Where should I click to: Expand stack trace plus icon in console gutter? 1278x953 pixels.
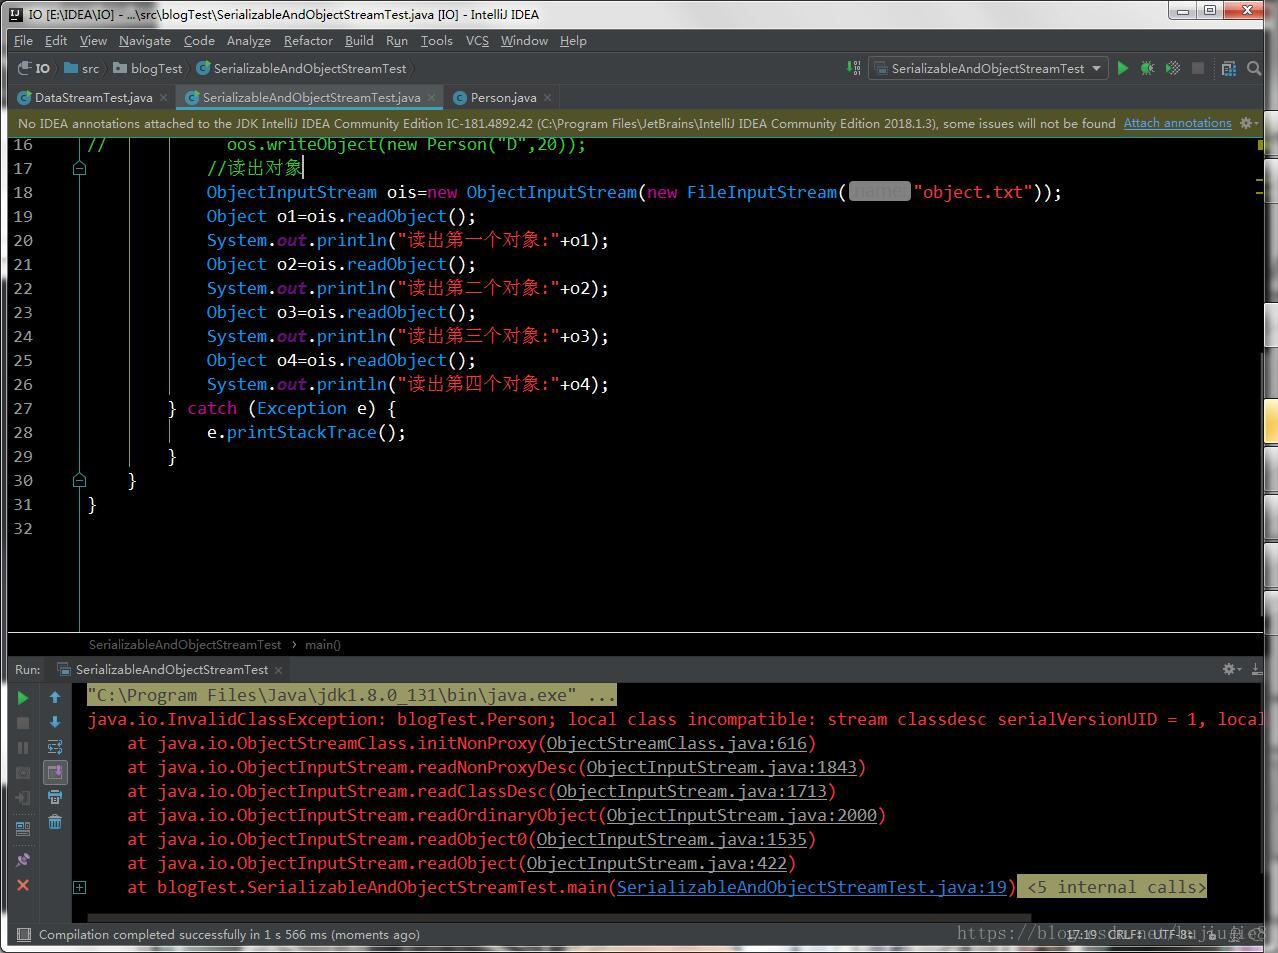(x=80, y=887)
